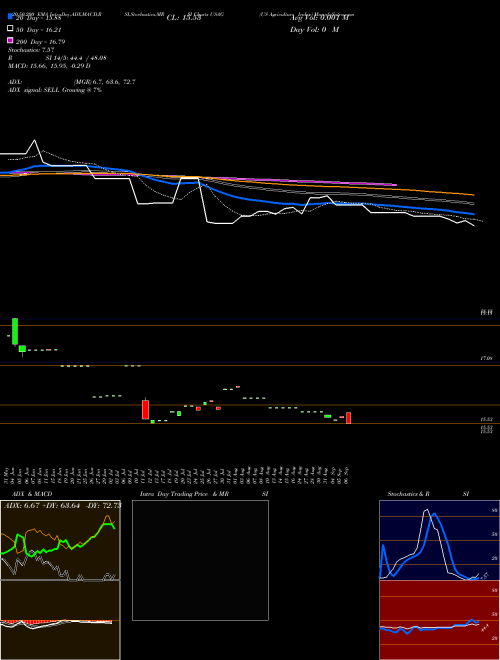Select the '200 Day - 16.79' legend text
Screen dimensions: 500x660
coord(40,42)
